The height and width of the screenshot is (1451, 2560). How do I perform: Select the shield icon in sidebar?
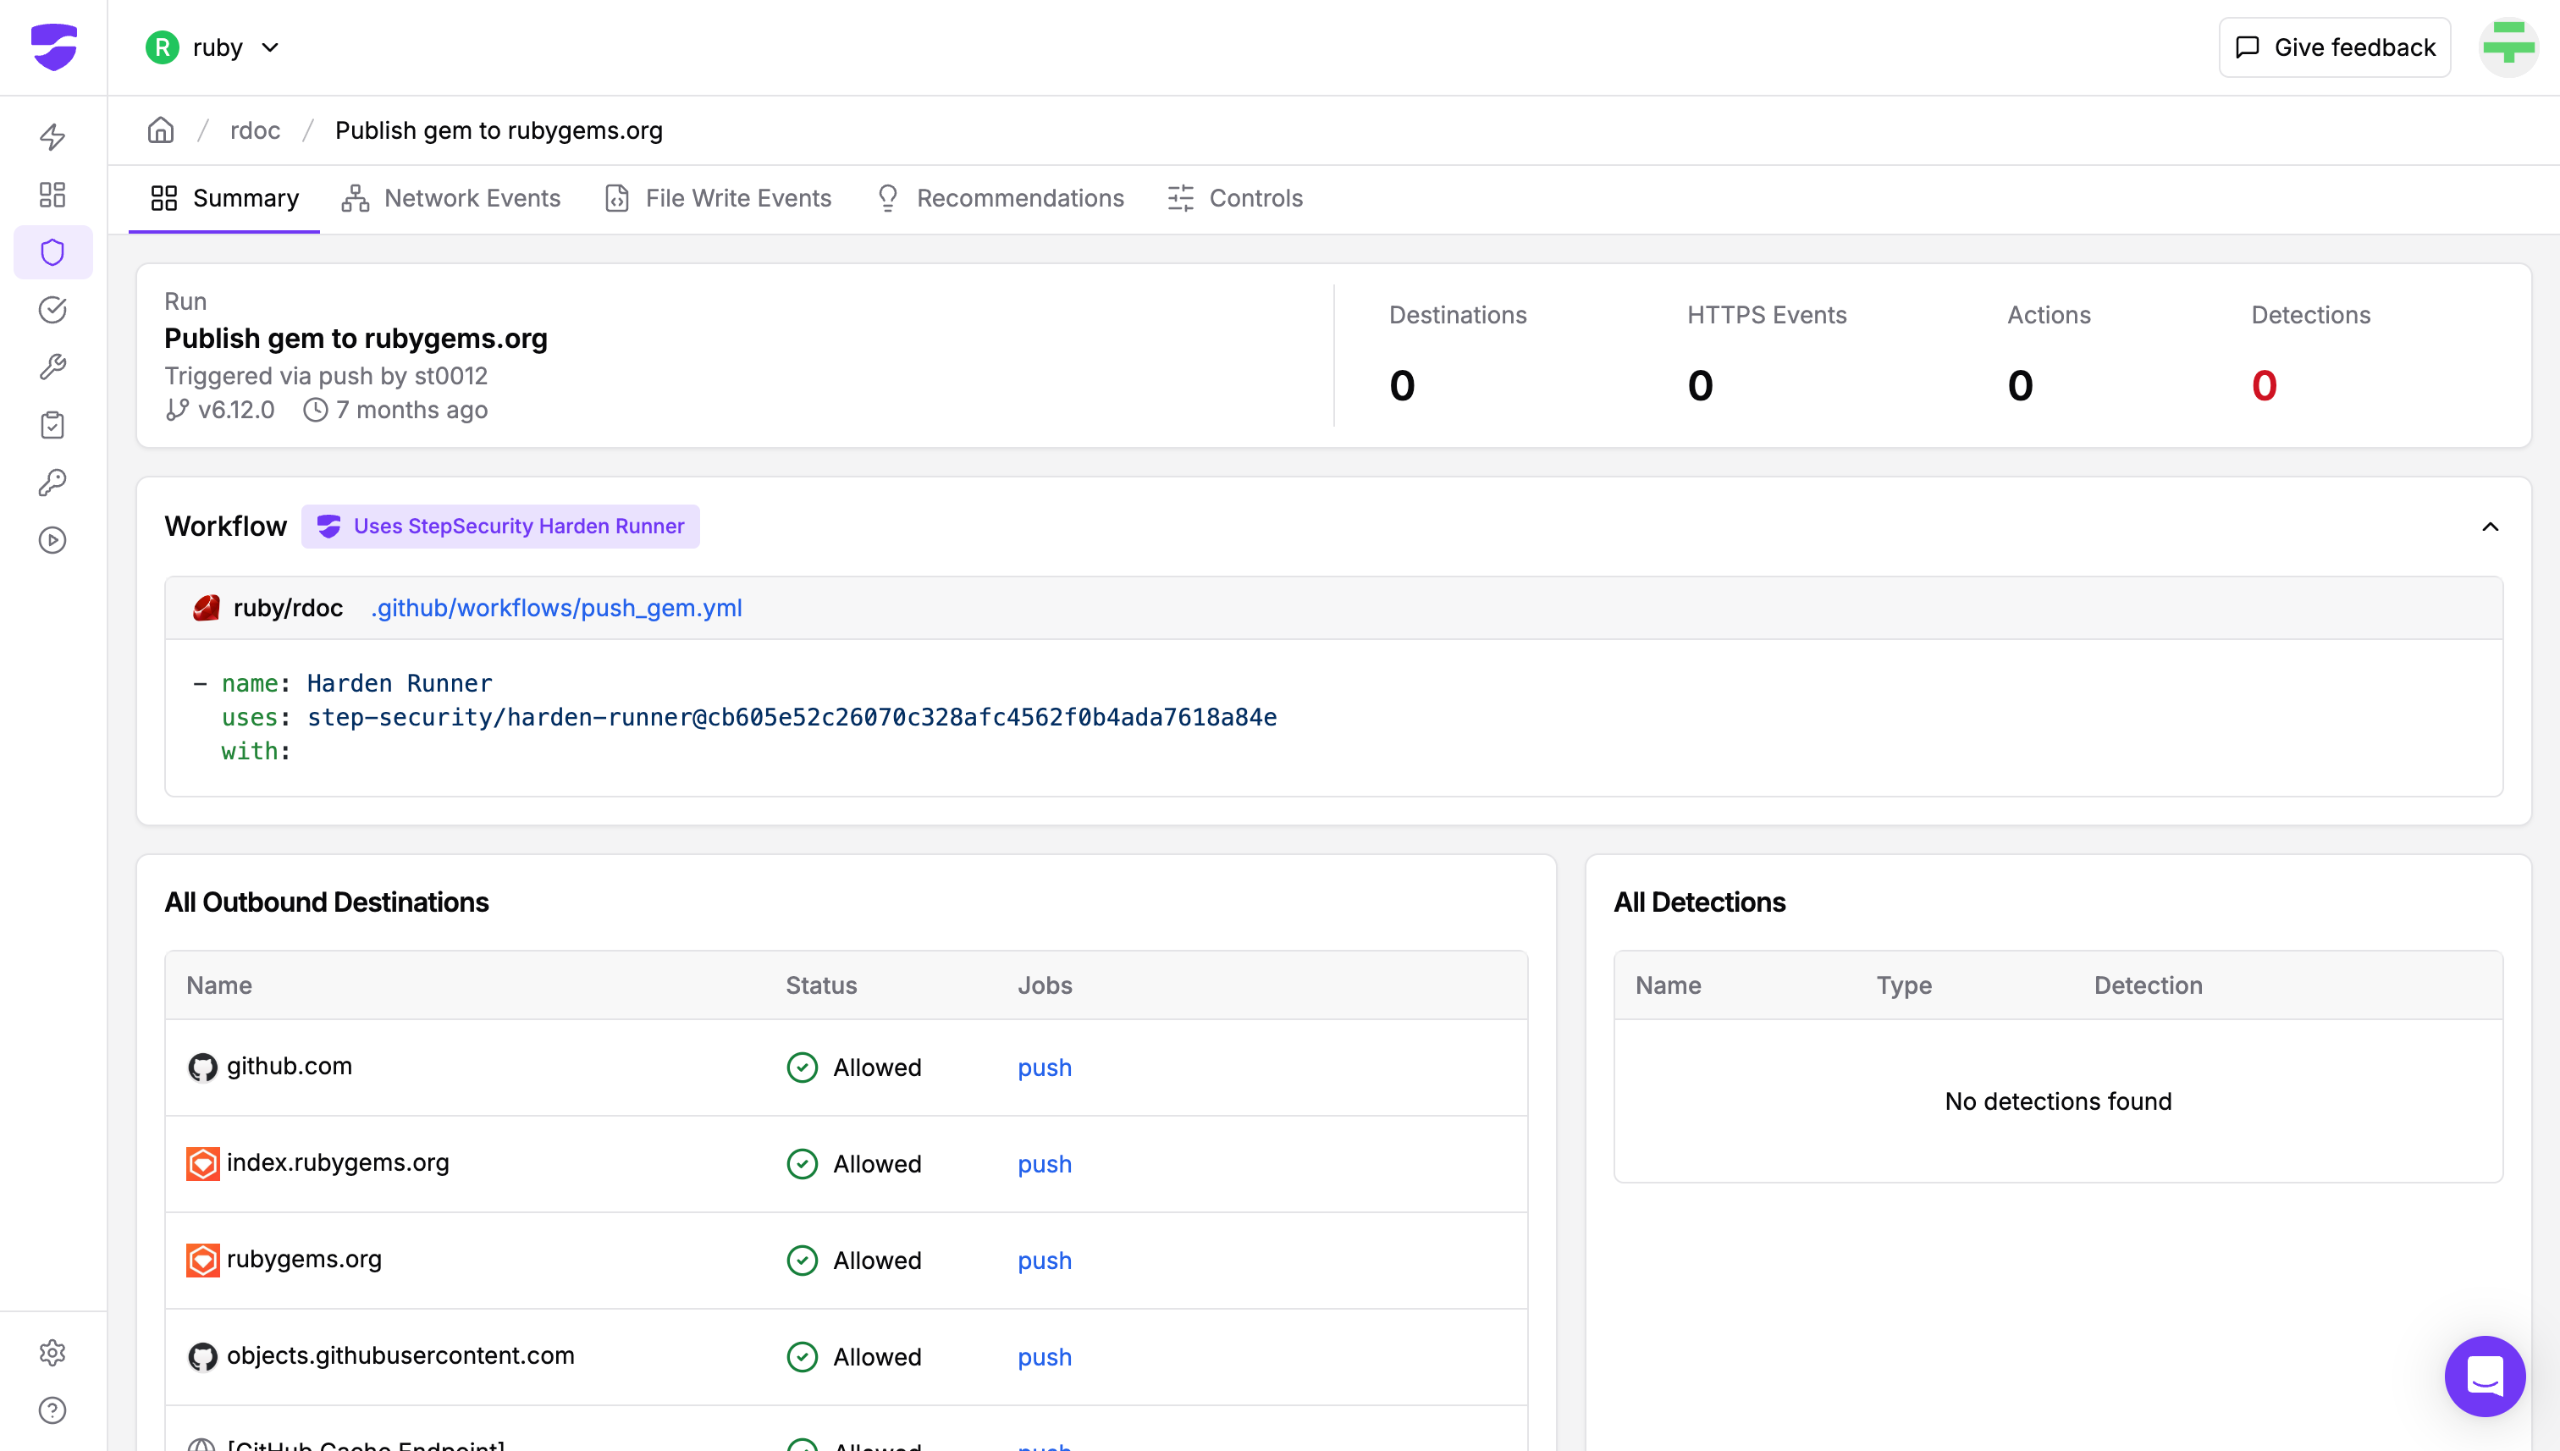click(52, 252)
